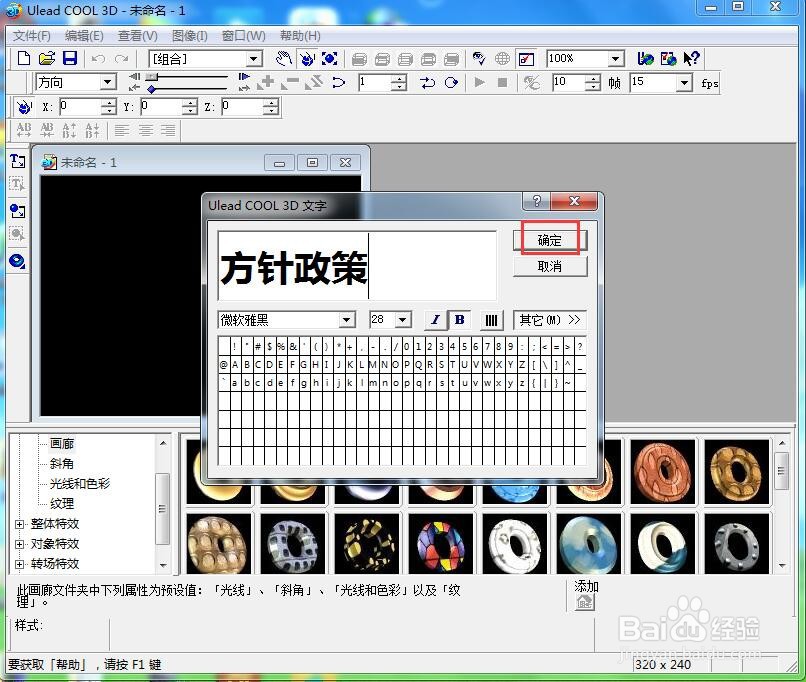Select the gray riveted metal ring thumbnail
This screenshot has width=806, height=682.
(737, 544)
